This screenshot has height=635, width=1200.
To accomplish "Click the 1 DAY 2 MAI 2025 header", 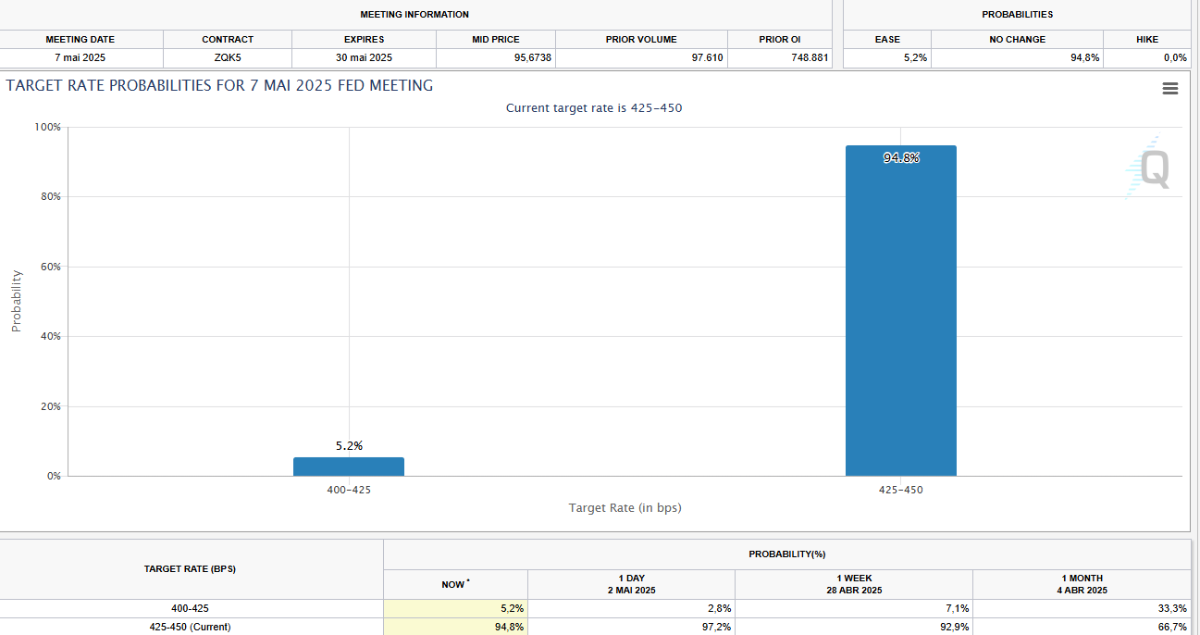I will [631, 584].
